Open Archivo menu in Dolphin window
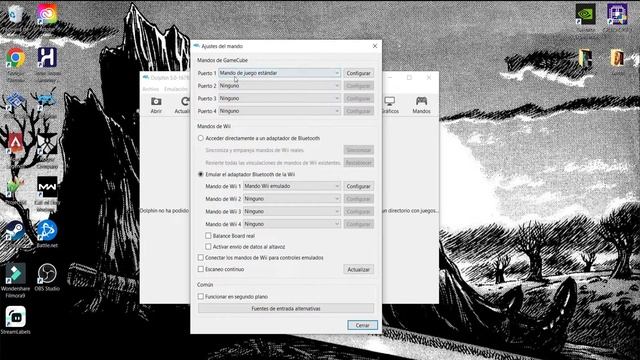640x360 pixels. point(151,89)
